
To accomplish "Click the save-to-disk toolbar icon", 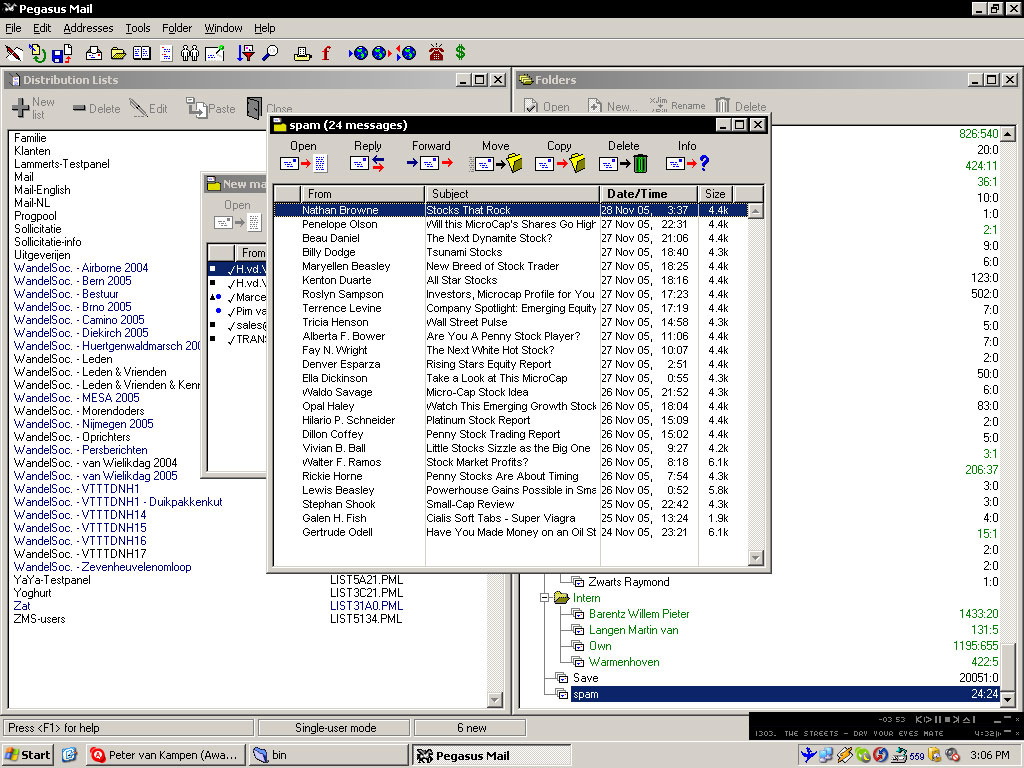I will pos(62,54).
